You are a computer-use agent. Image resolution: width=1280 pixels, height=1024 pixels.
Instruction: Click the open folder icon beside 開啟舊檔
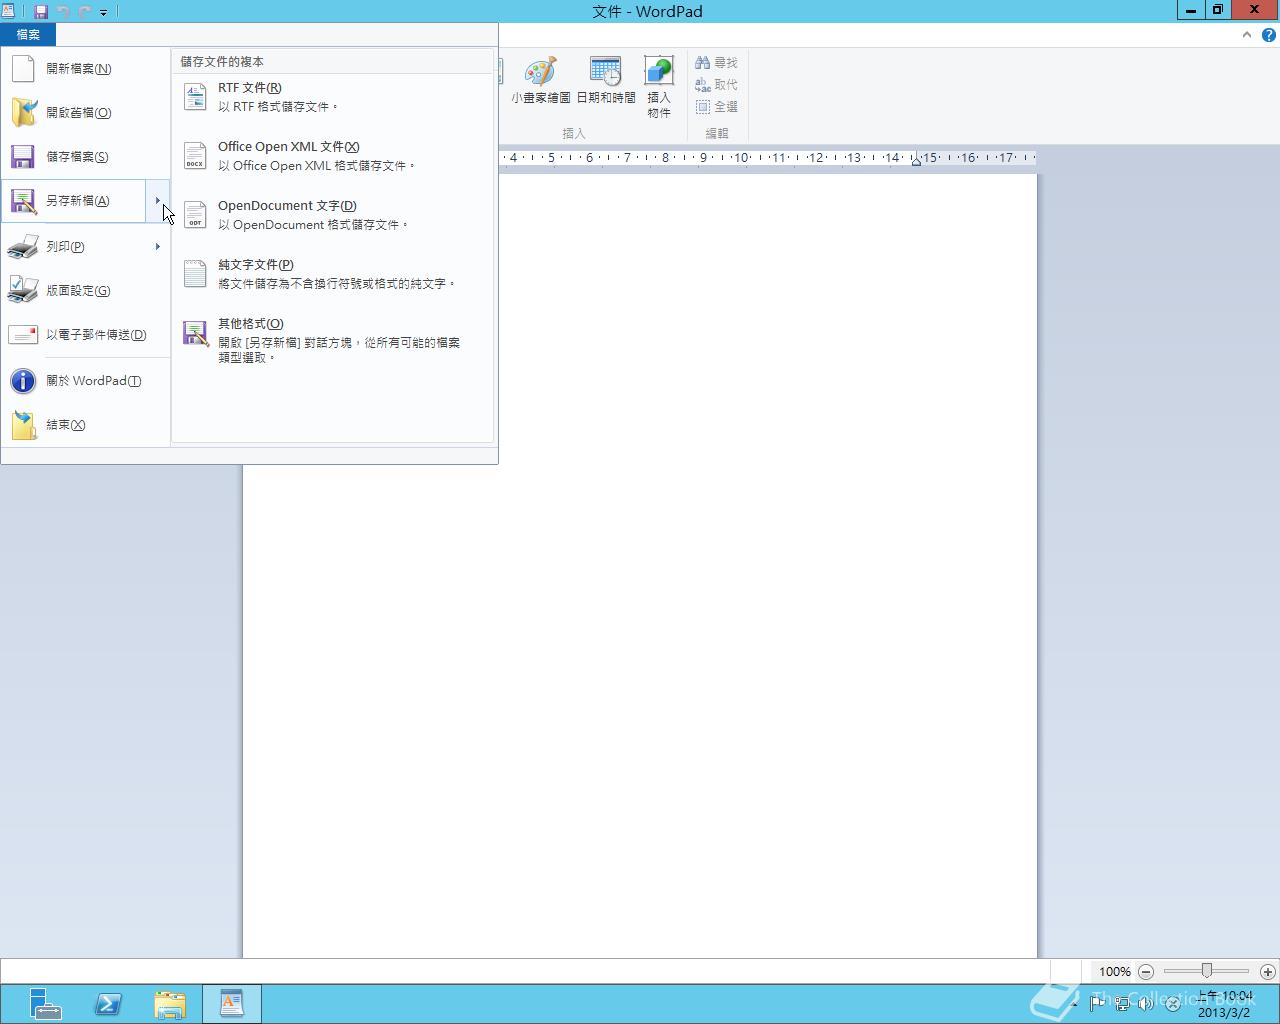(x=23, y=112)
